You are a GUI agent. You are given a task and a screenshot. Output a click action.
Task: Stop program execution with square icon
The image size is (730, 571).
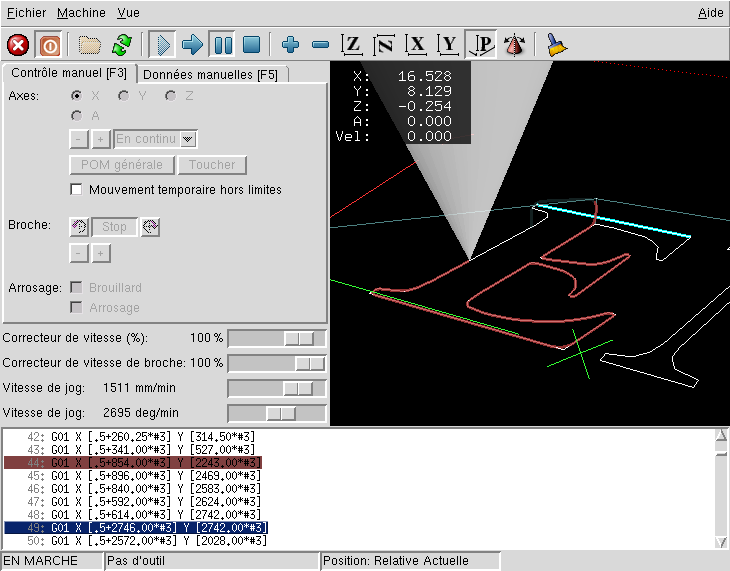point(252,45)
